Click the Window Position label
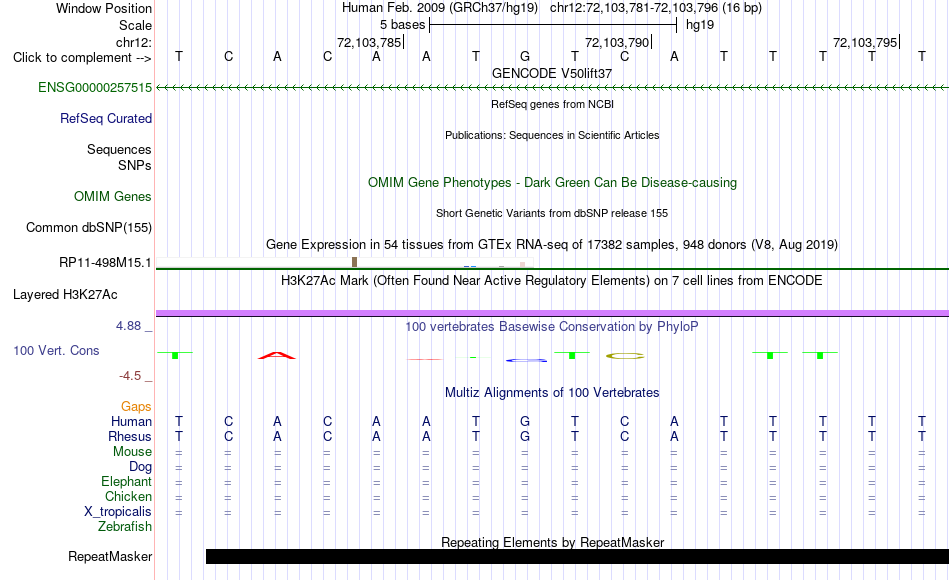Viewport: 950px width, 580px height. click(104, 8)
